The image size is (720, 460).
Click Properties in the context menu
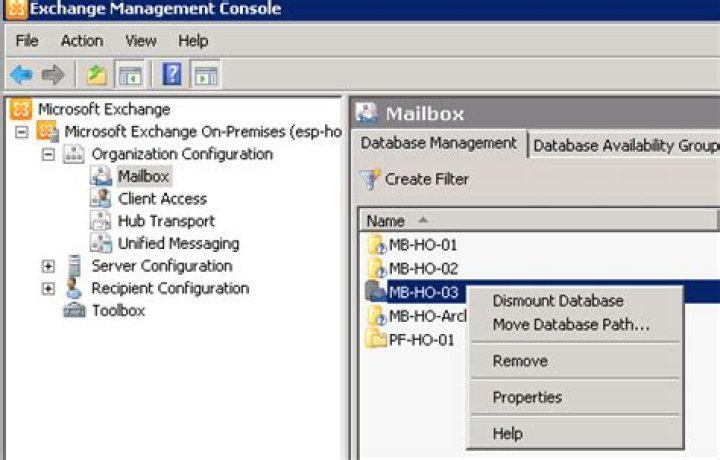527,398
